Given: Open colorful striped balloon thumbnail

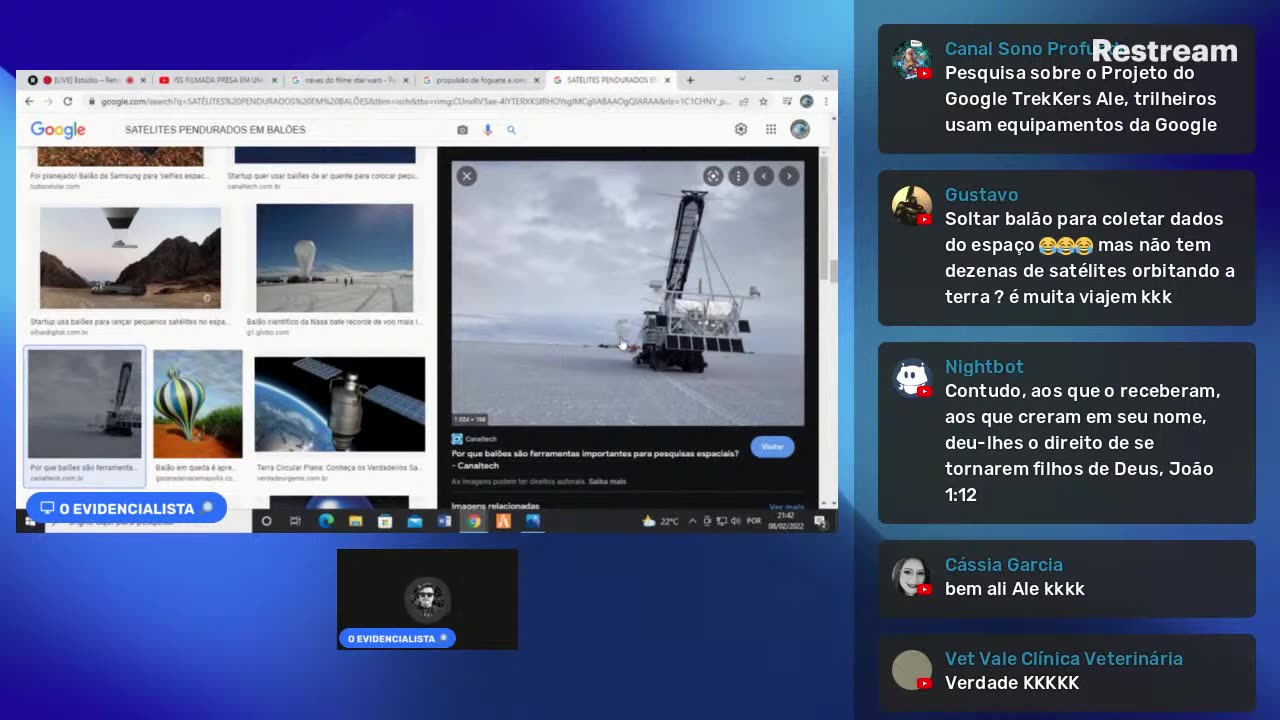Looking at the screenshot, I should (198, 404).
